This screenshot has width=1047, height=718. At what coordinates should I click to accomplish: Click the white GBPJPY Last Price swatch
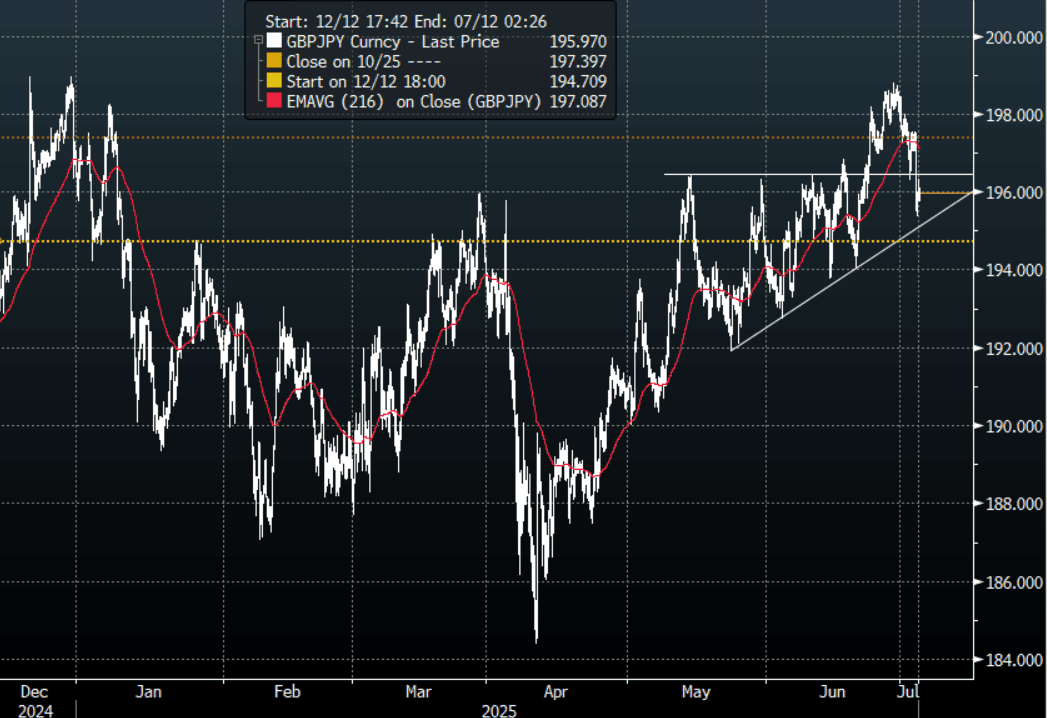274,42
